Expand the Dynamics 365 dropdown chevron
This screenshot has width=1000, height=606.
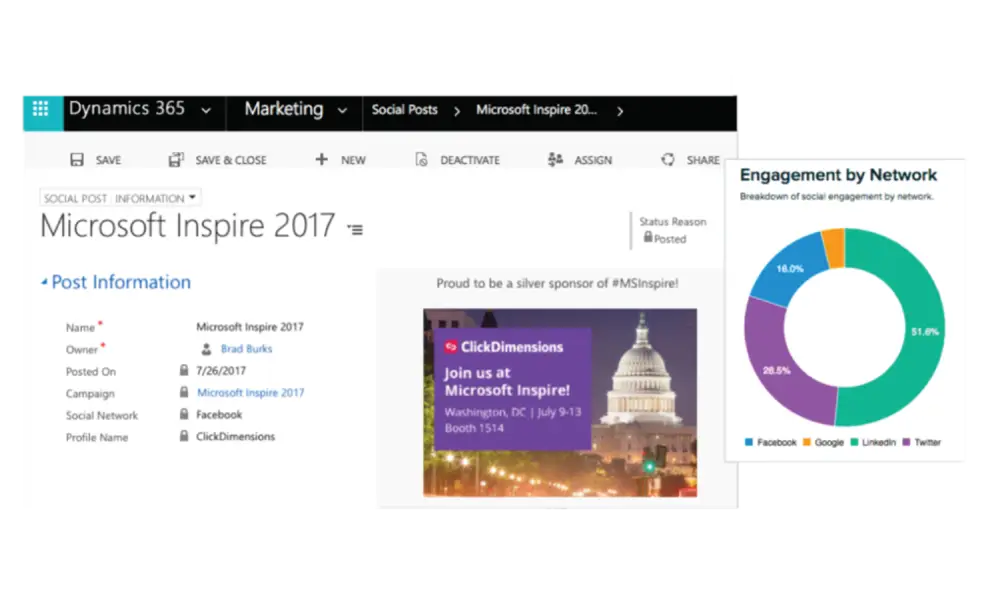(x=206, y=111)
